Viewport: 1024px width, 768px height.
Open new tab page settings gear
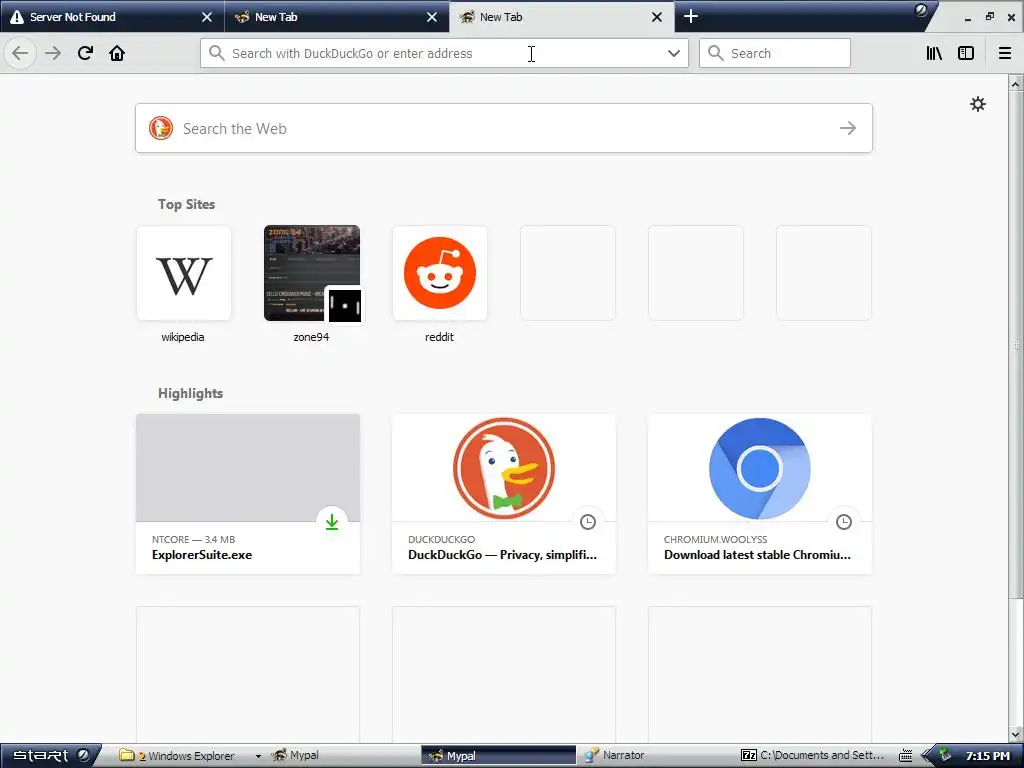[978, 104]
